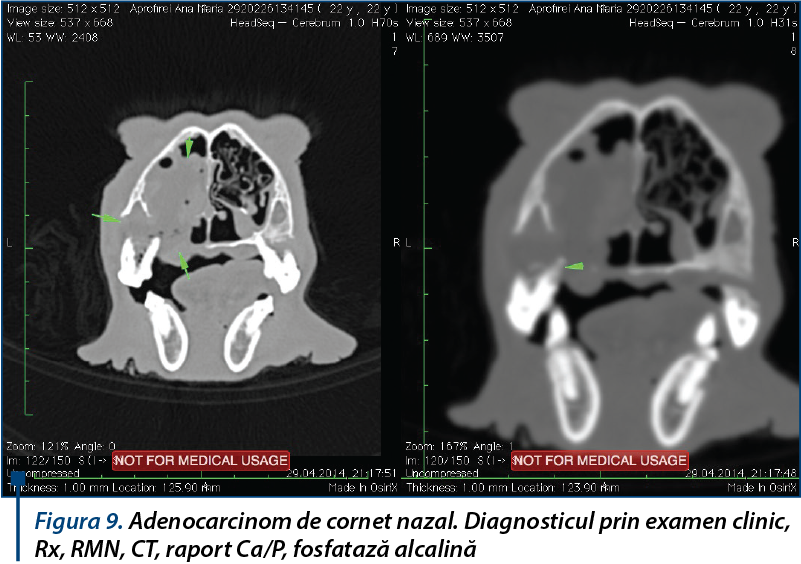Click the left NOT FOR MEDICAL USAGE badge

201,460
